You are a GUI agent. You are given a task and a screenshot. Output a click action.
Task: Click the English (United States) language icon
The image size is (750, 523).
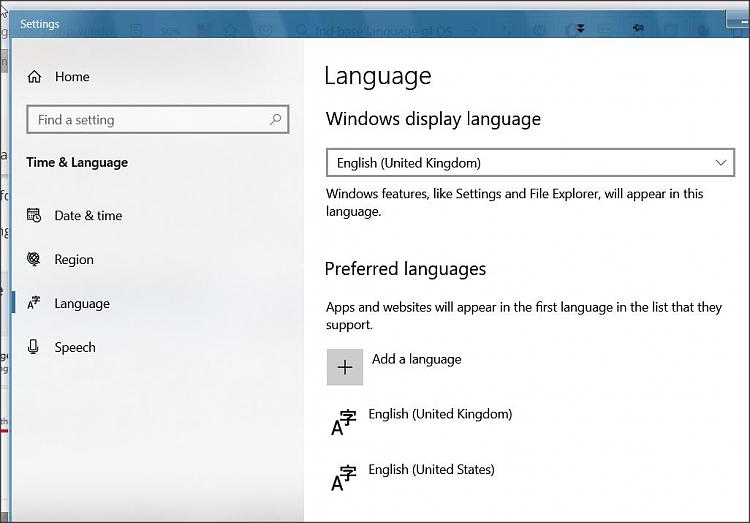[344, 478]
